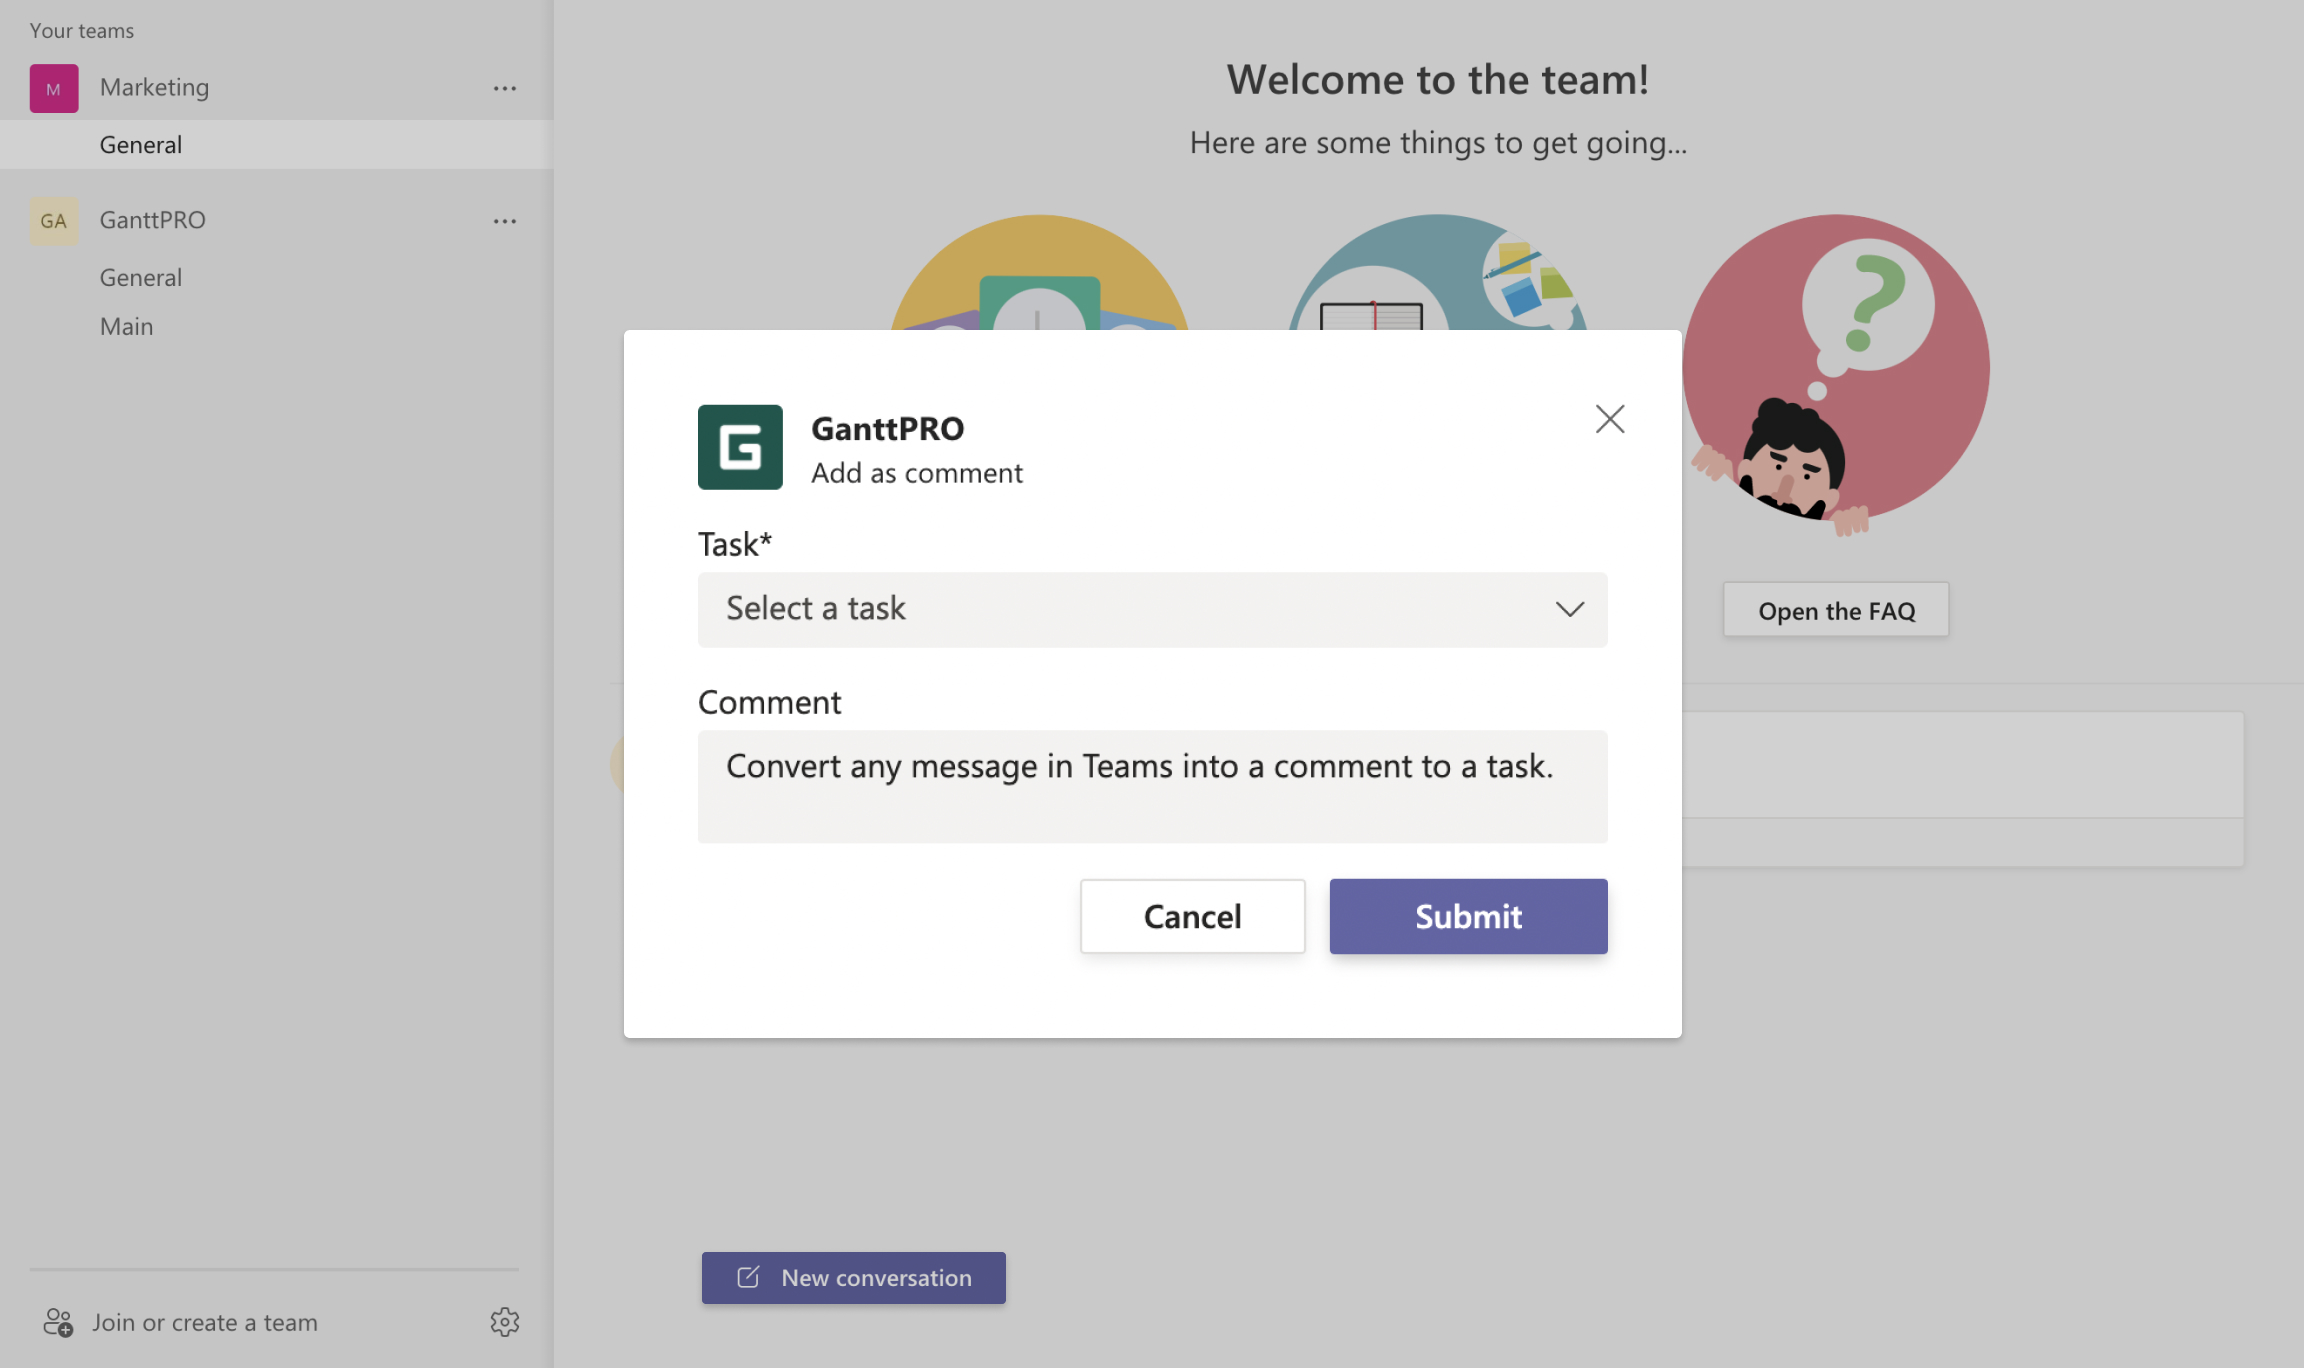This screenshot has width=2304, height=1368.
Task: Open the FAQ
Action: pyautogui.click(x=1835, y=610)
